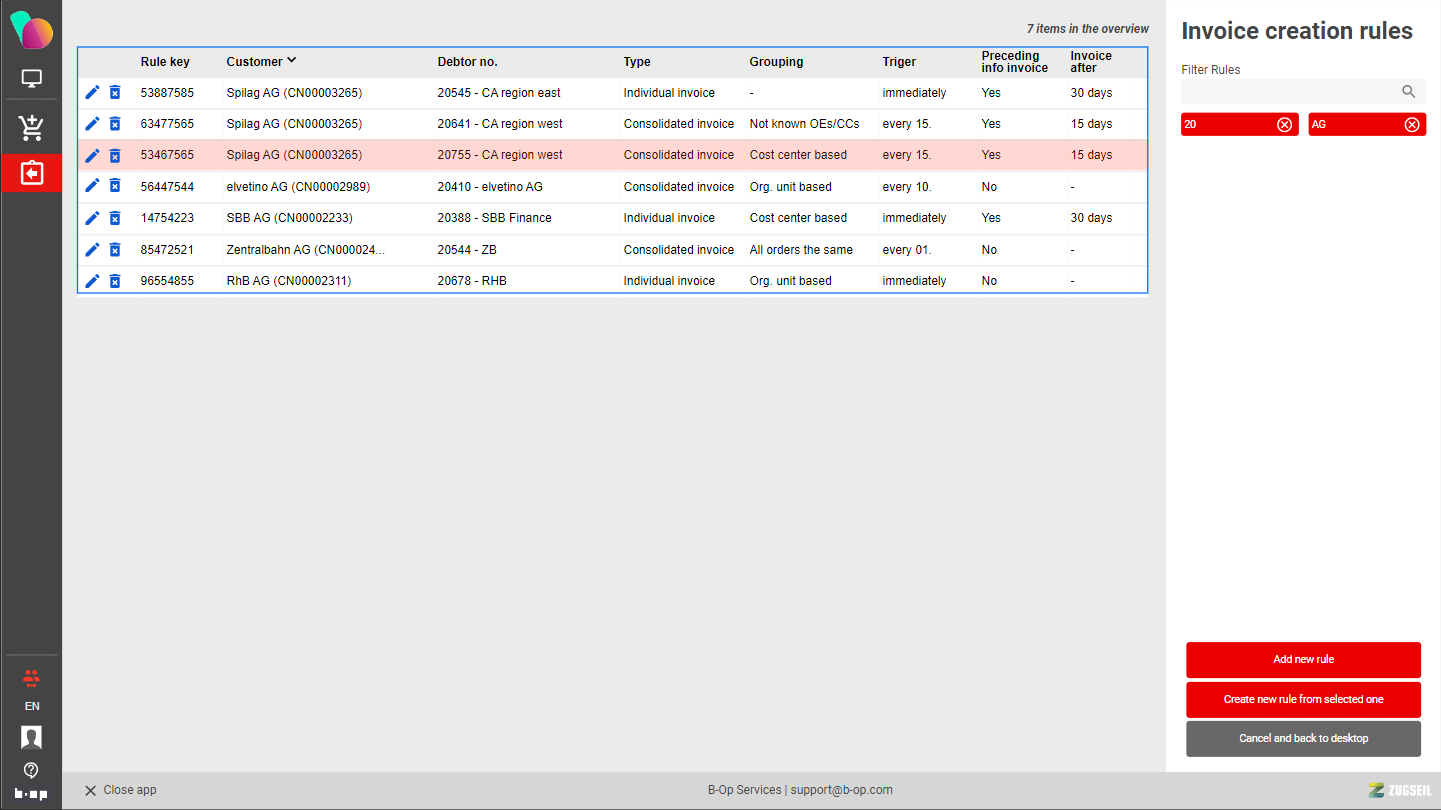Select the red clipboard icon in sidebar
Image resolution: width=1441 pixels, height=810 pixels.
[31, 173]
